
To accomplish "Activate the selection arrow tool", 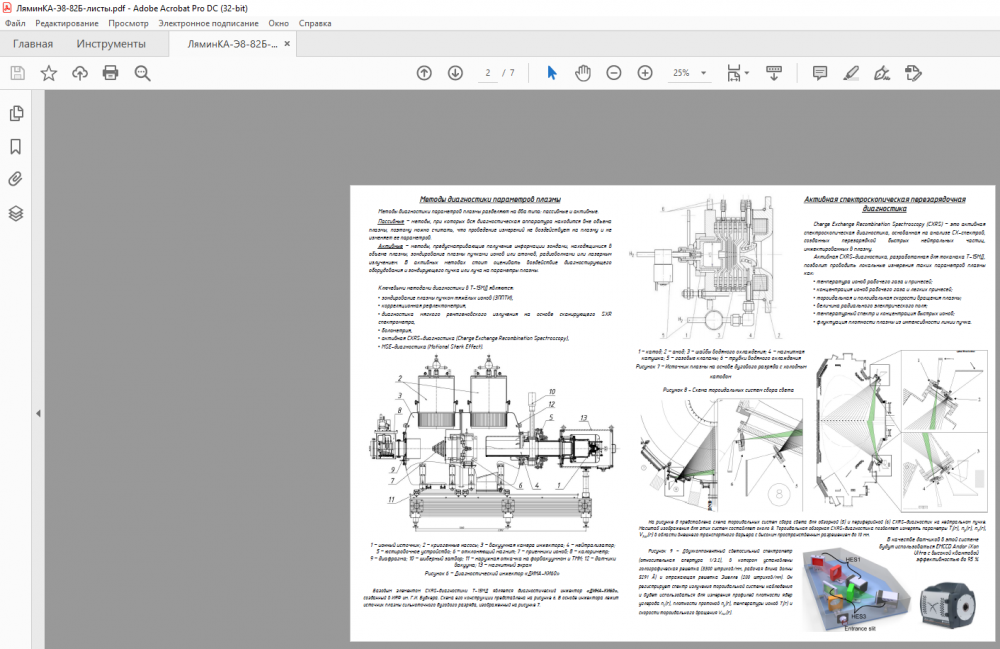I will coord(551,73).
